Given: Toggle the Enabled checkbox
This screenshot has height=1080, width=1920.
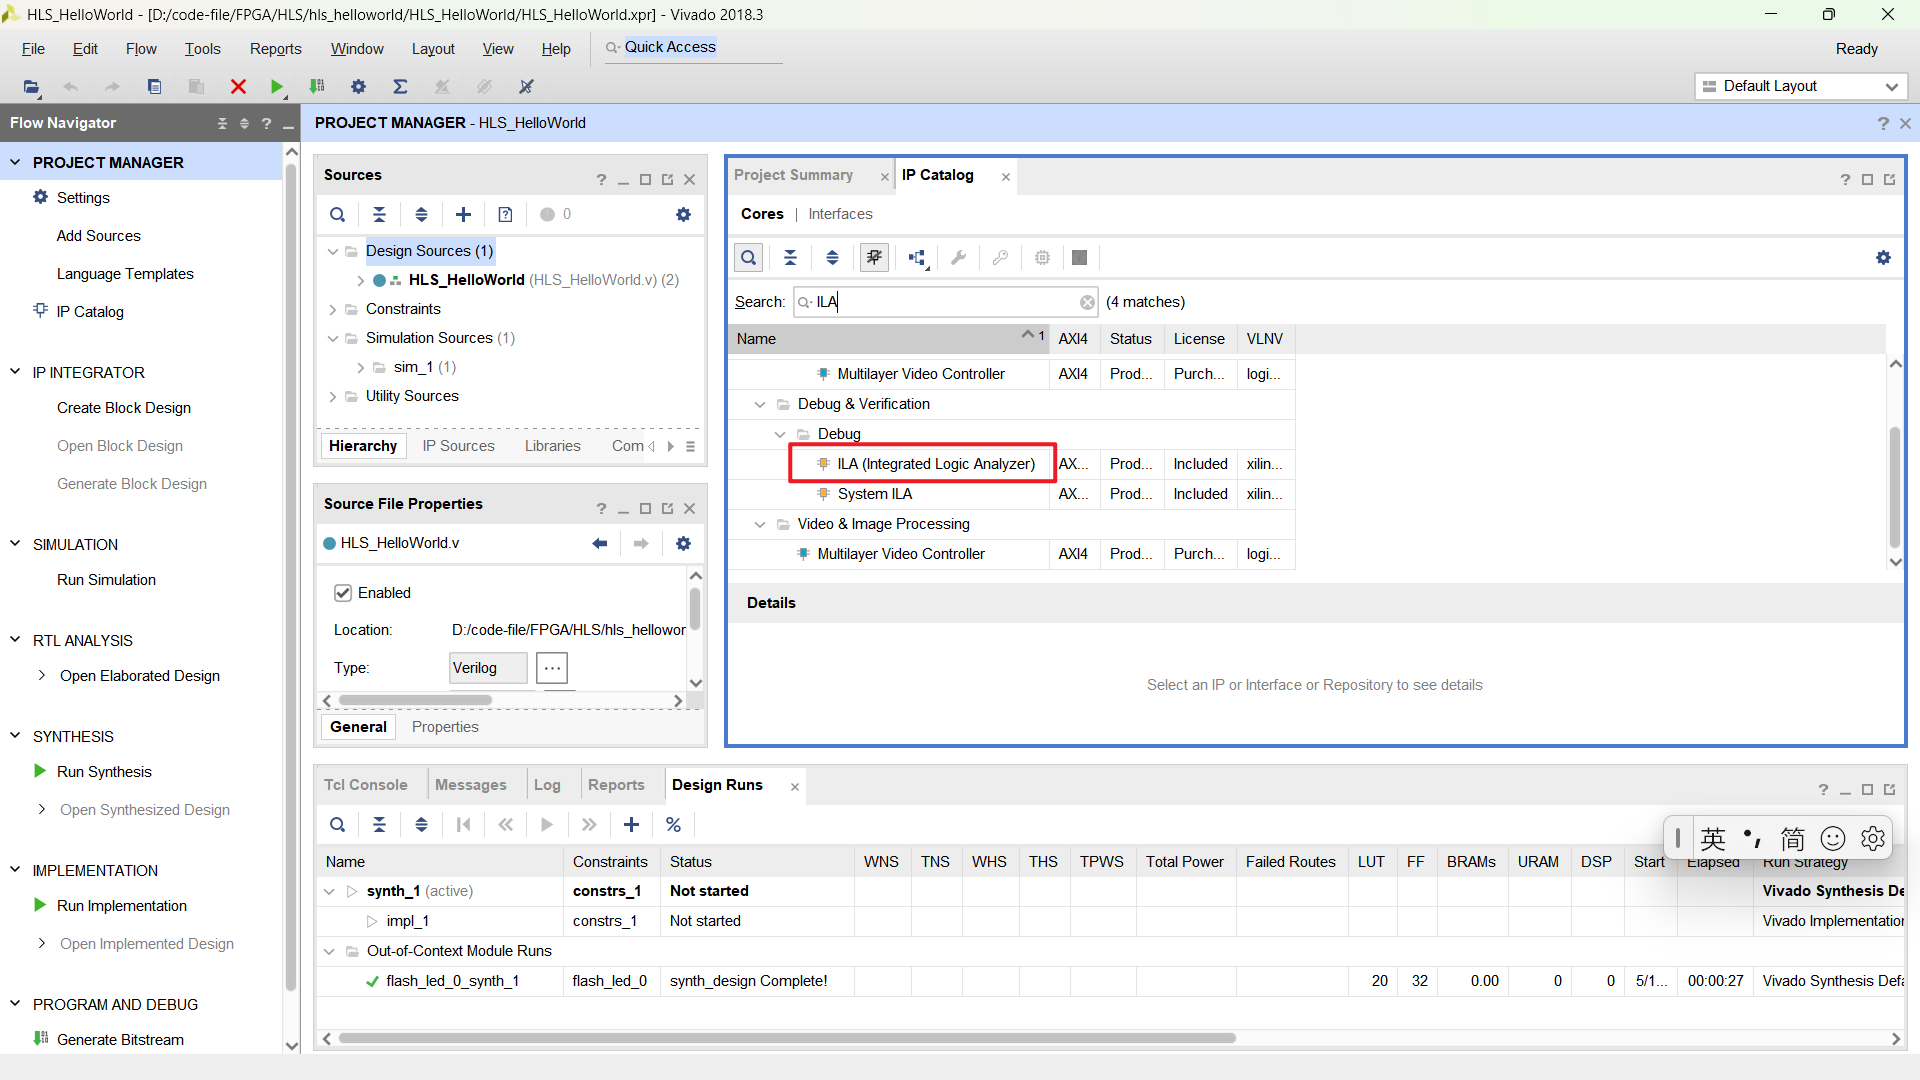Looking at the screenshot, I should tap(343, 593).
